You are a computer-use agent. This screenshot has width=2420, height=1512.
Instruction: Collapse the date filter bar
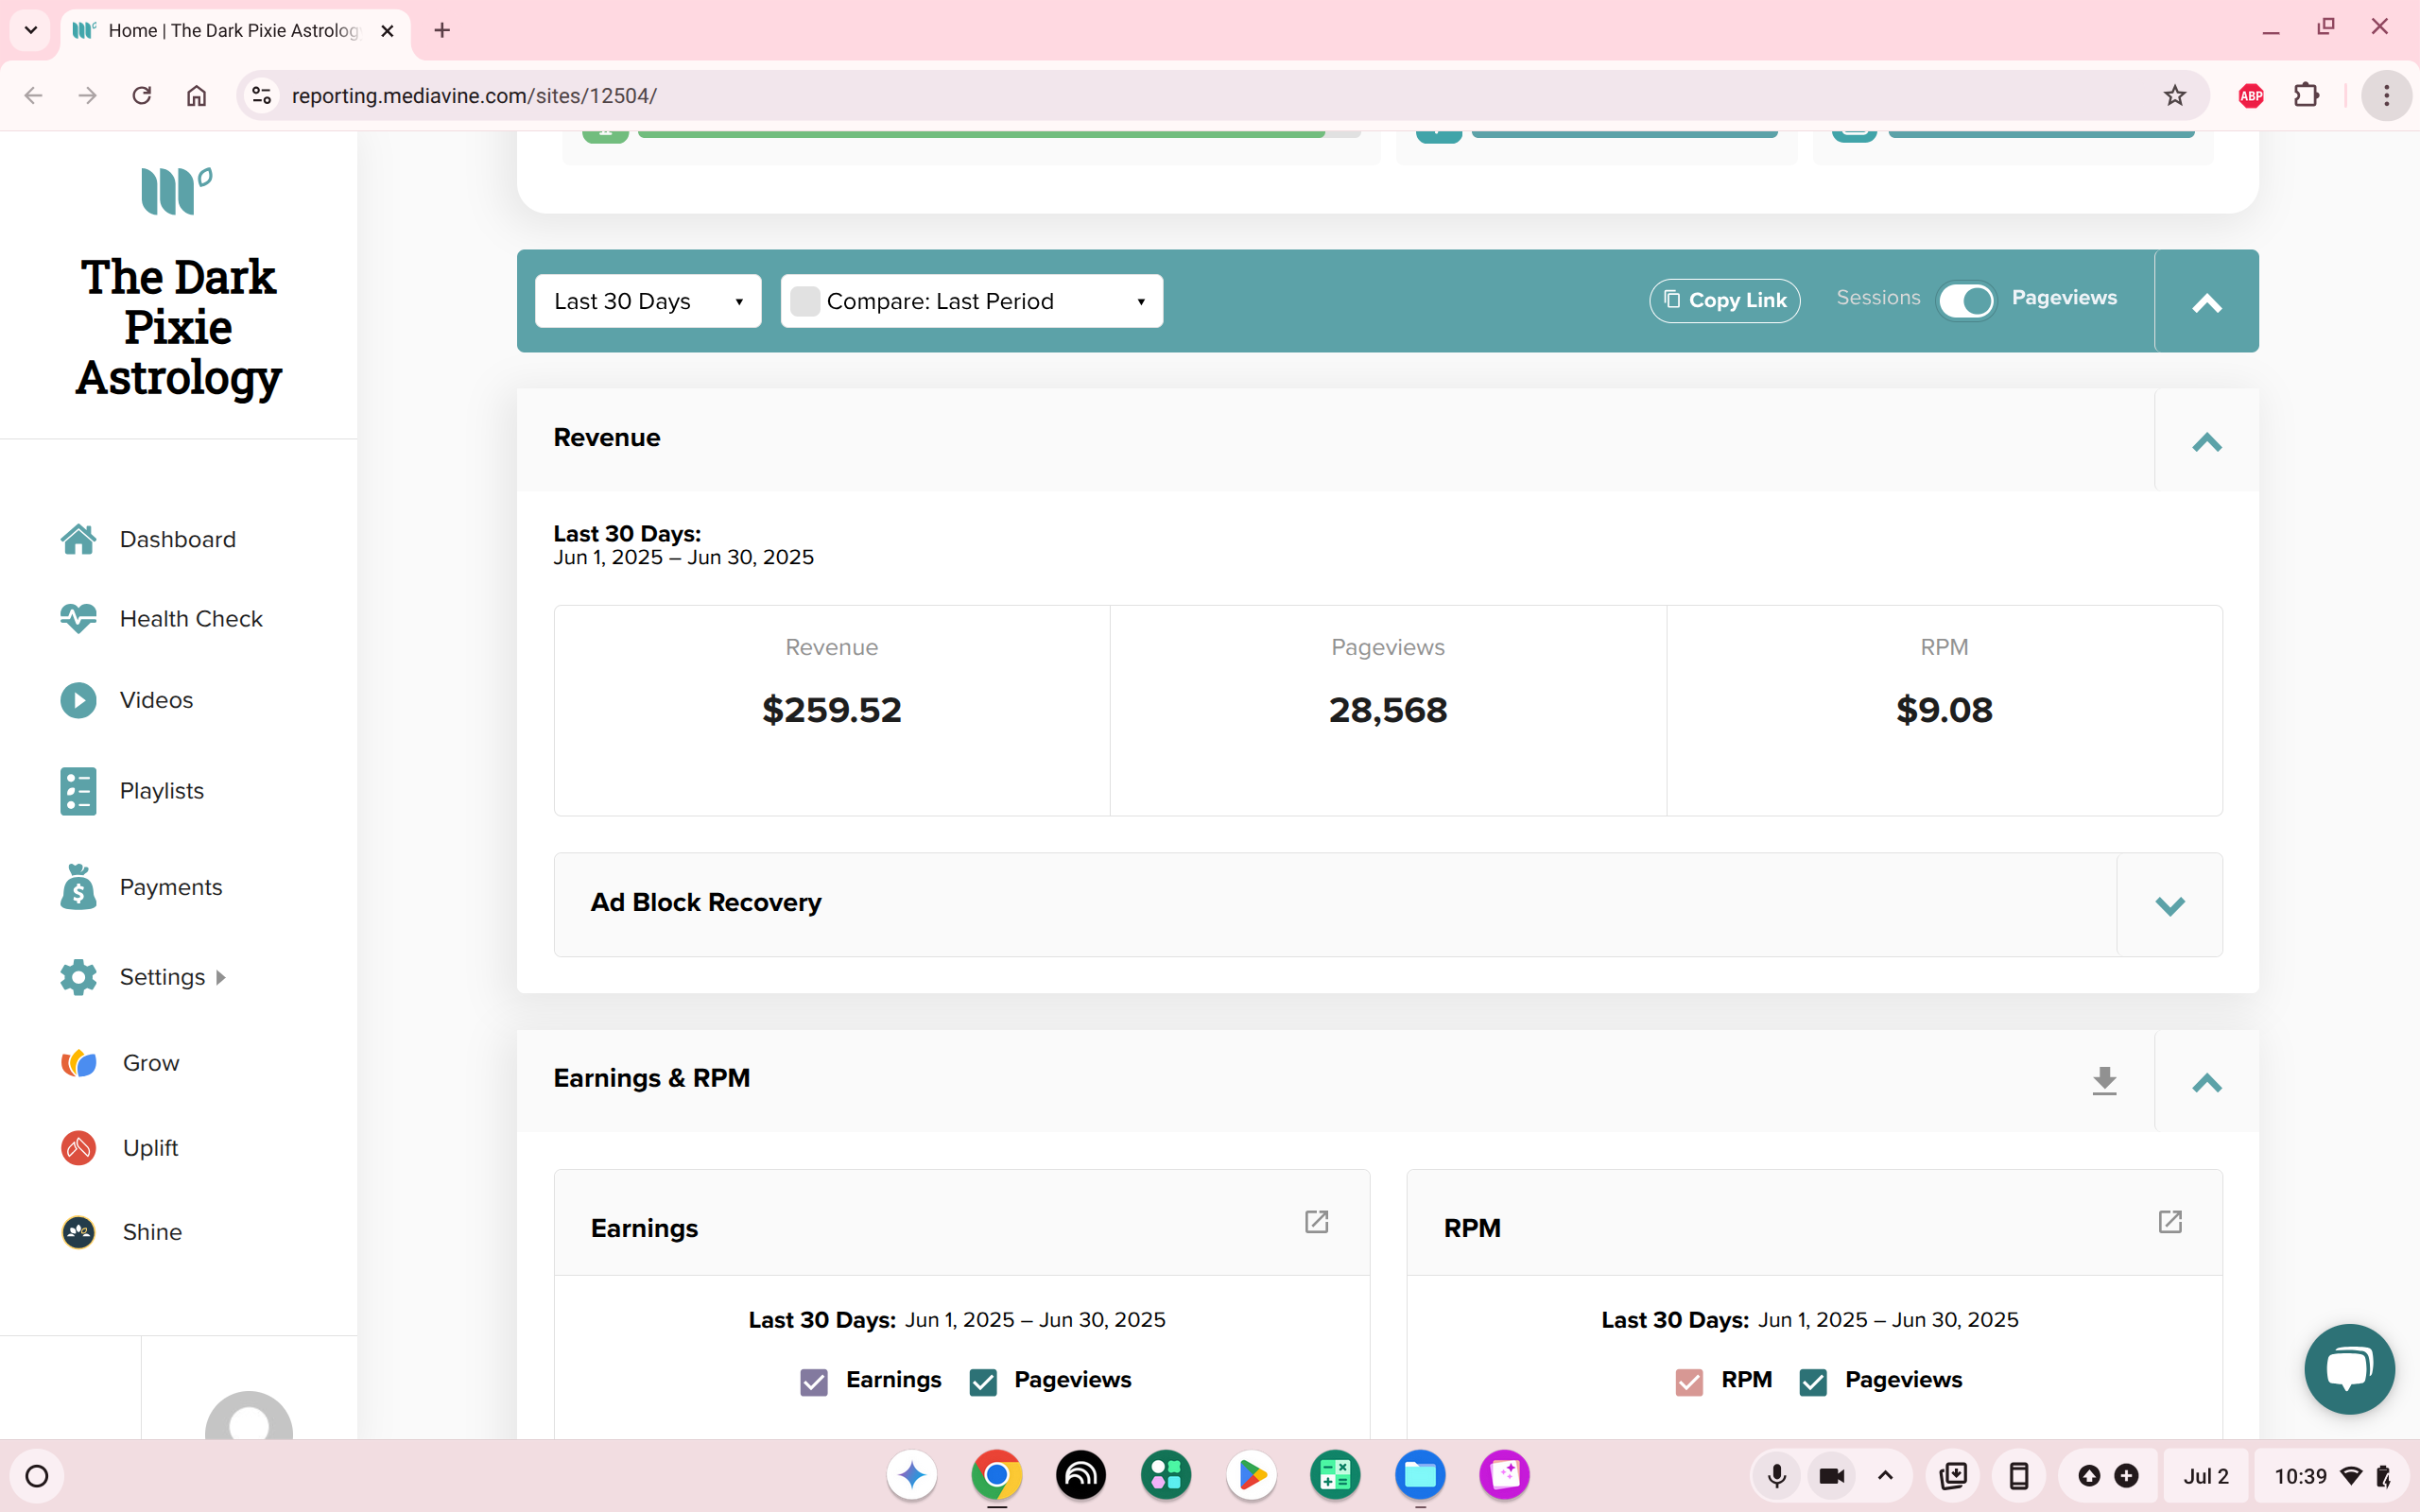point(2206,303)
